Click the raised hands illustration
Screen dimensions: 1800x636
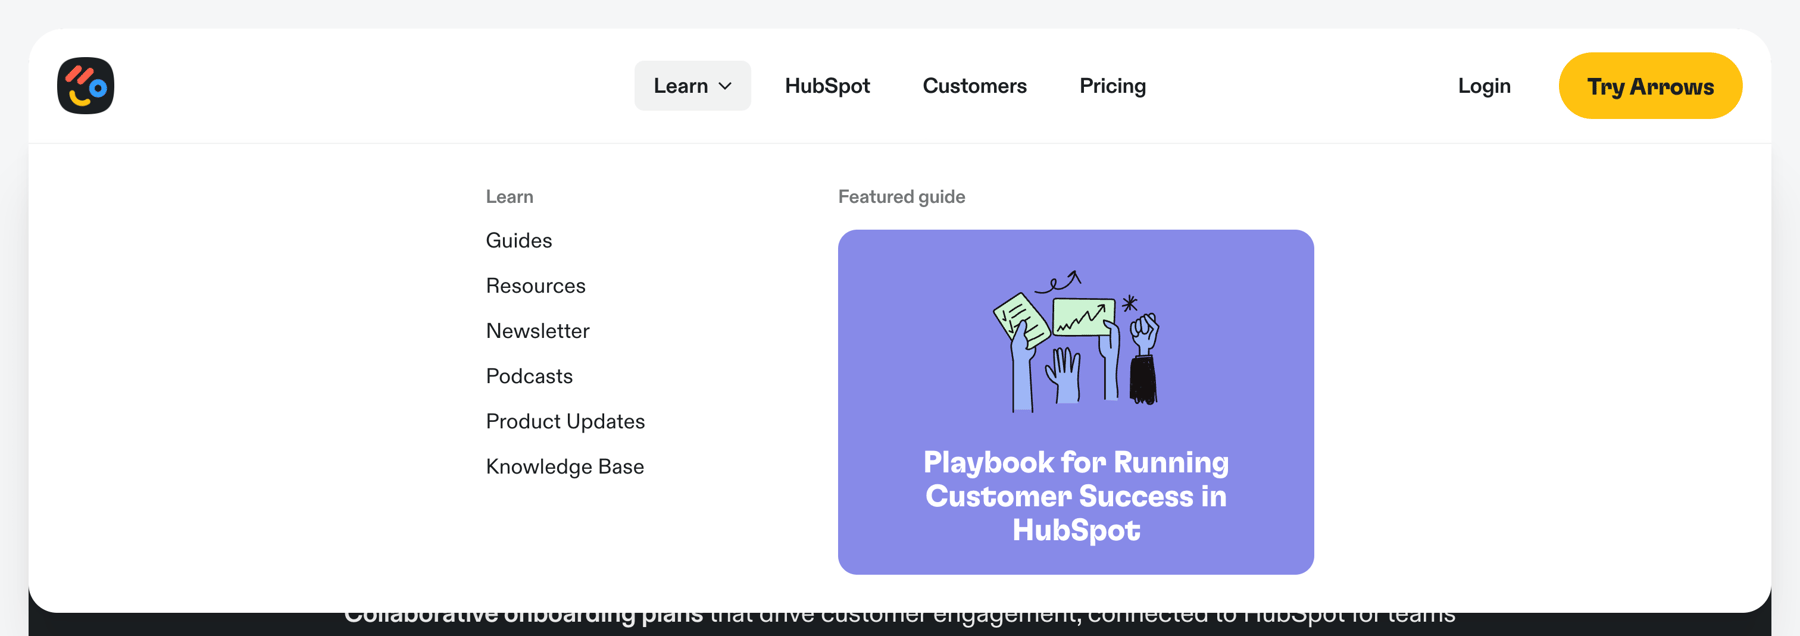(x=1077, y=341)
